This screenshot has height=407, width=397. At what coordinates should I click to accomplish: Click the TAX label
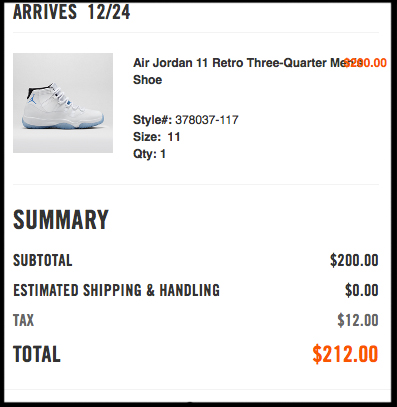(x=23, y=320)
